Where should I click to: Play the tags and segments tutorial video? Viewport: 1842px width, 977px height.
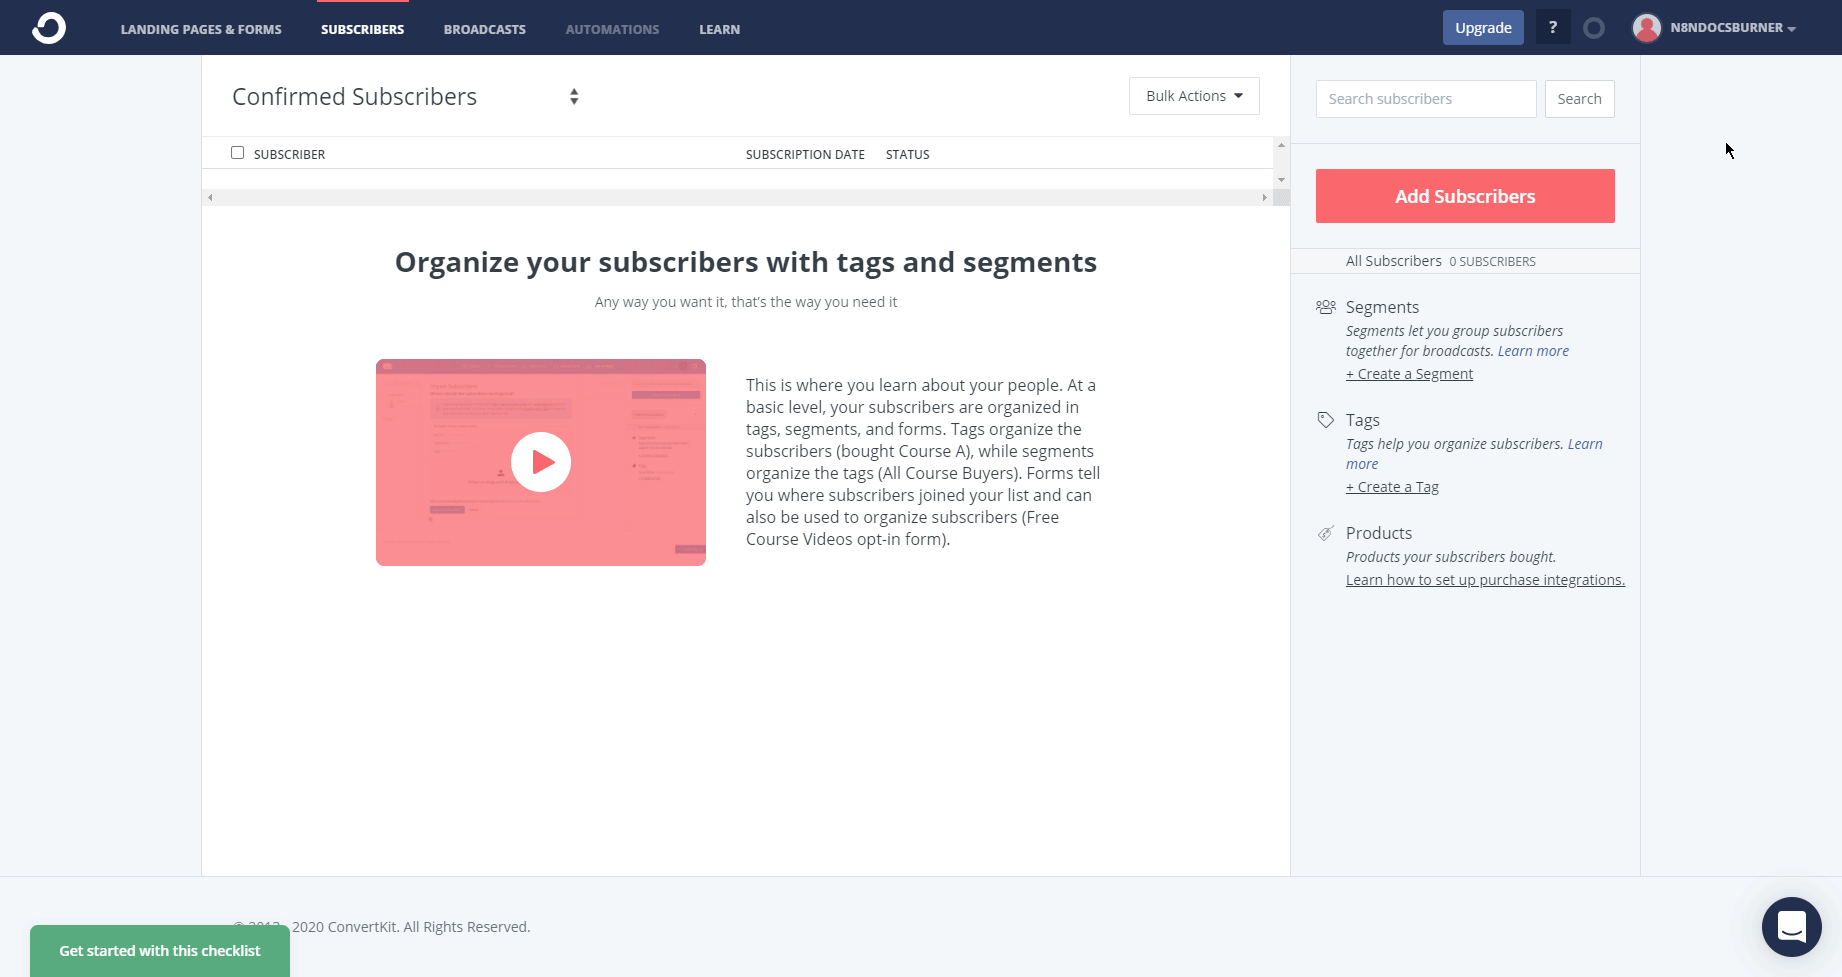pos(541,462)
